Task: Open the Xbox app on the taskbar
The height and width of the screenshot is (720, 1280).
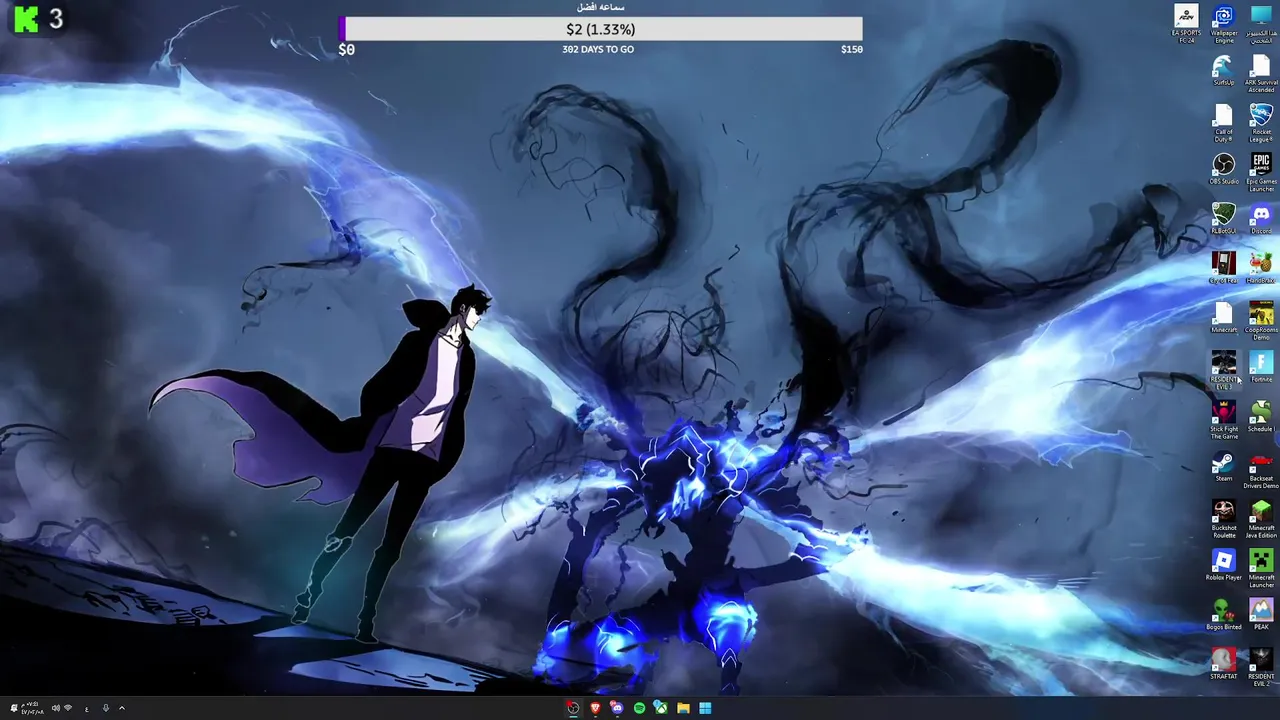Action: [661, 708]
